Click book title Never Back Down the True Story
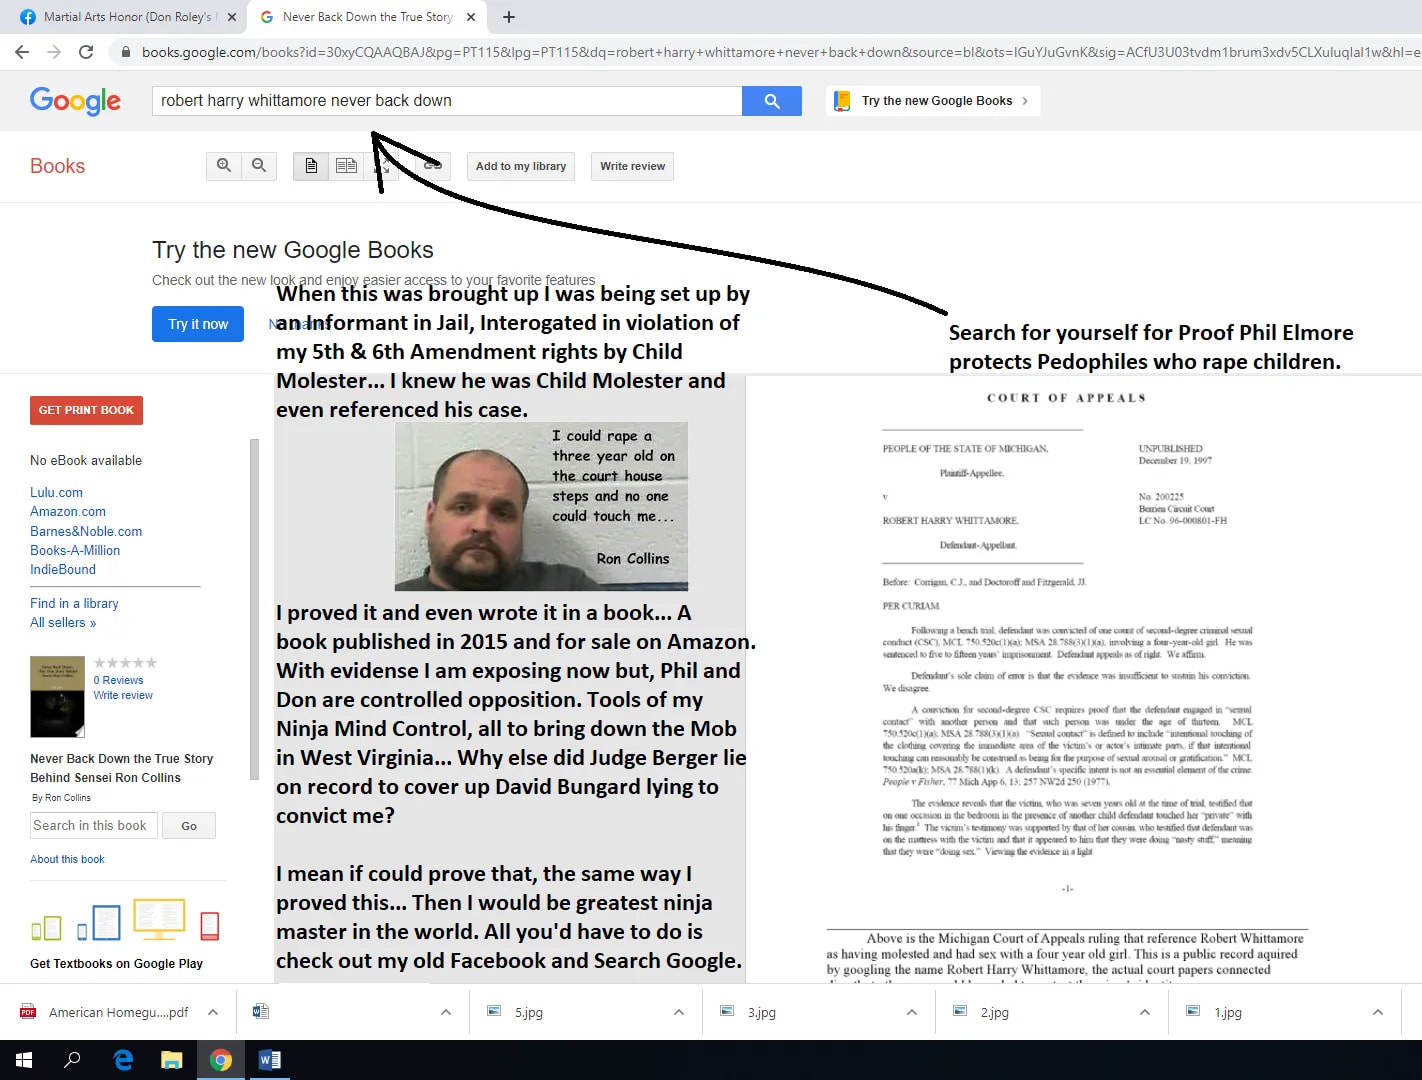 (121, 768)
